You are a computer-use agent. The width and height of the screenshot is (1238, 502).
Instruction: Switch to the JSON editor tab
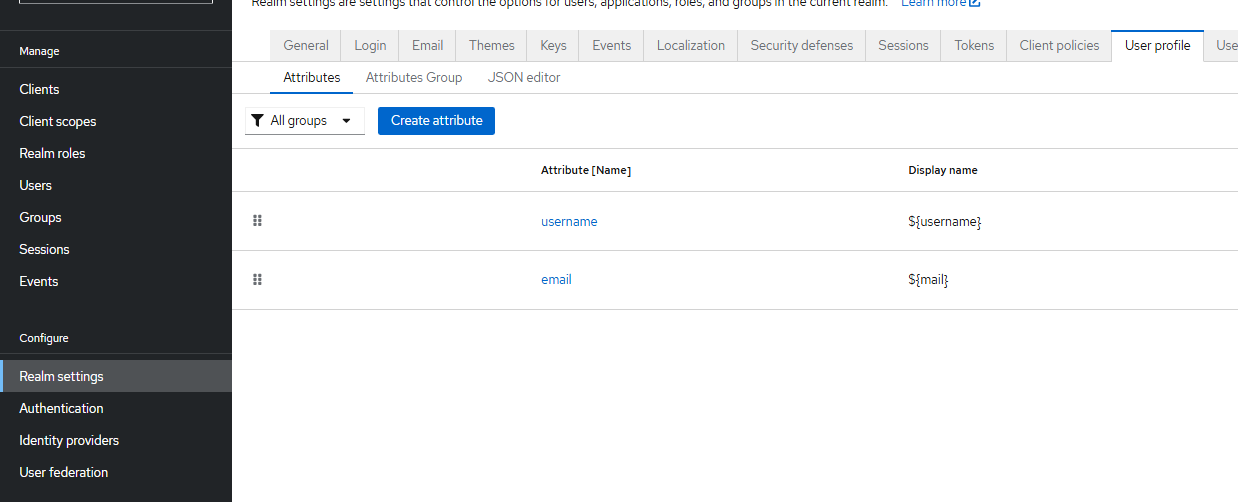524,77
